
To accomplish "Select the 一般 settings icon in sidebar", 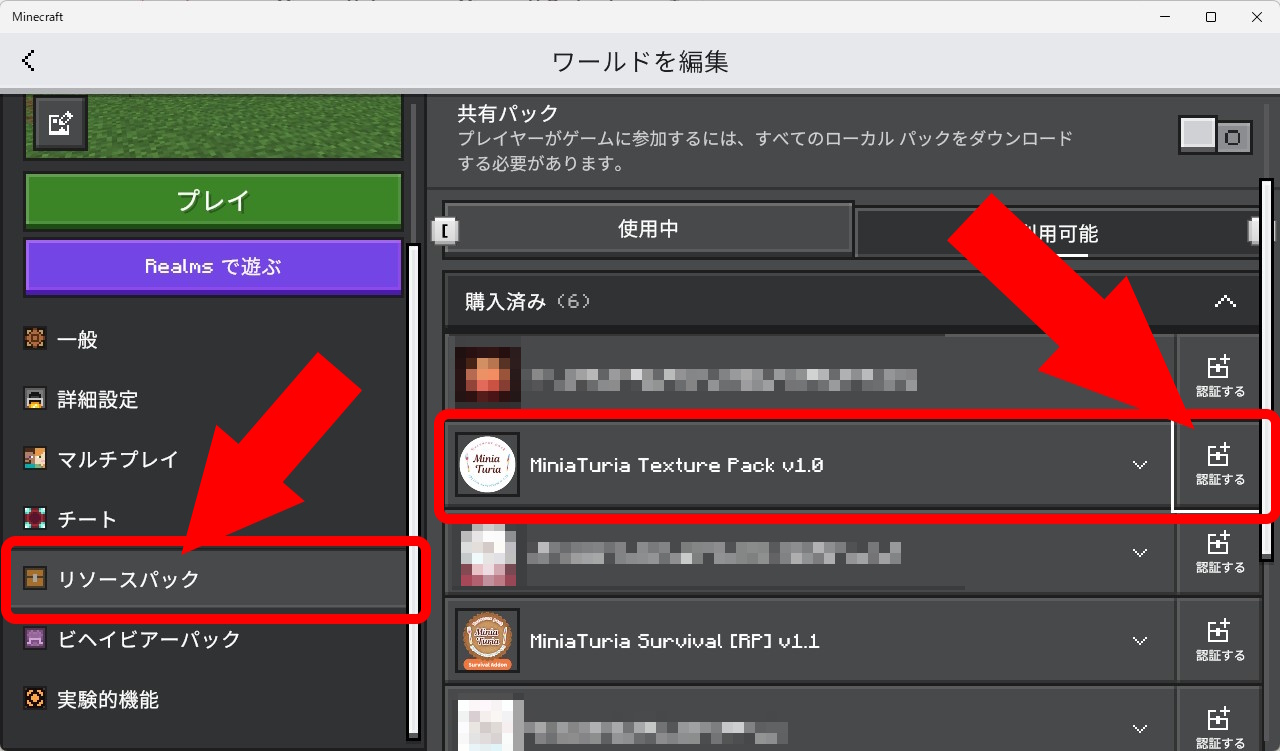I will point(35,340).
